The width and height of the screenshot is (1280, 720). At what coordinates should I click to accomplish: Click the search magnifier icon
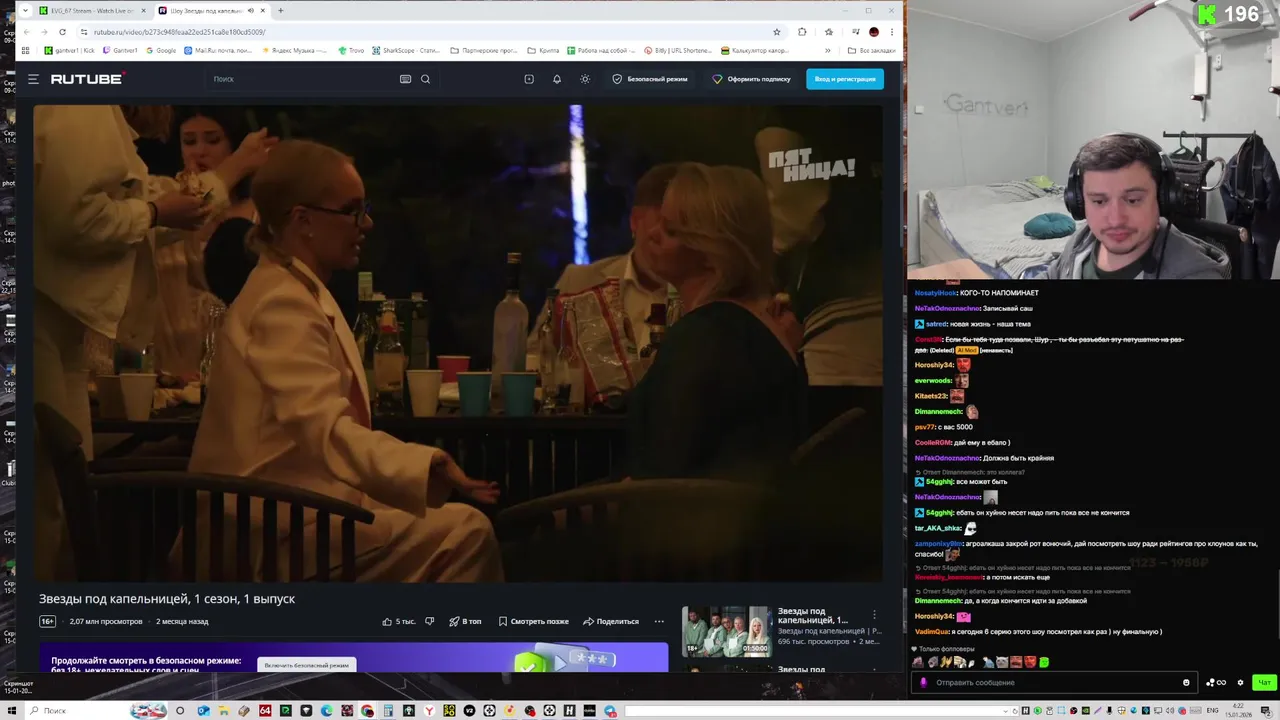point(425,79)
